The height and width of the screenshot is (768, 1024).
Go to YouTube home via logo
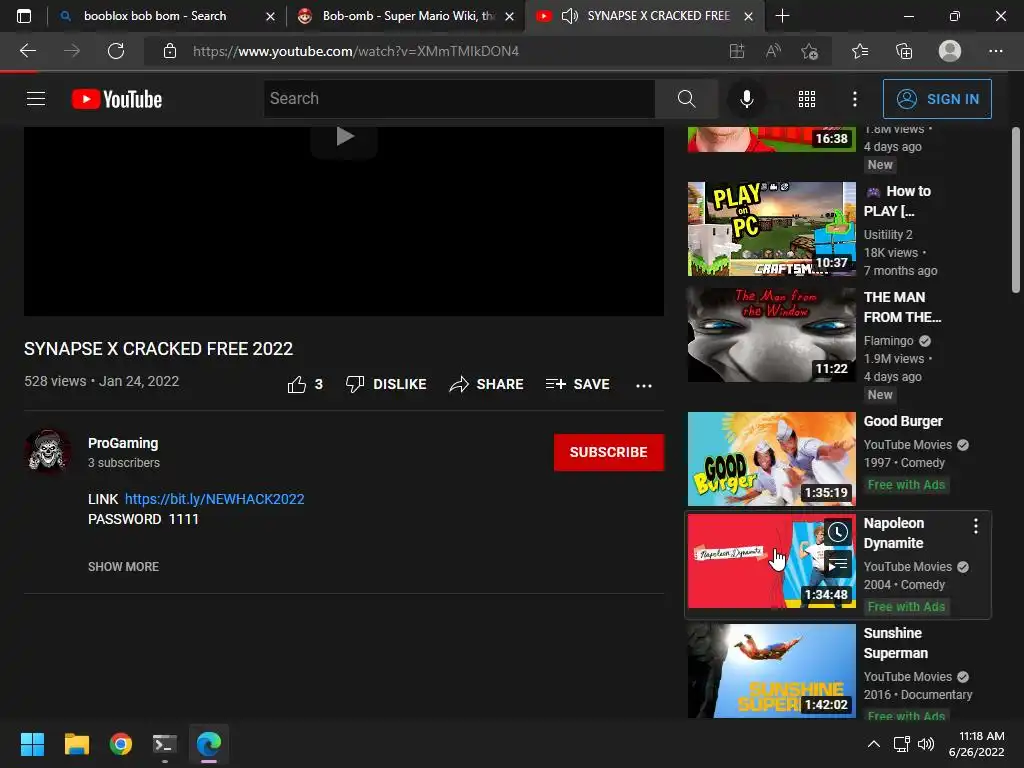point(117,99)
